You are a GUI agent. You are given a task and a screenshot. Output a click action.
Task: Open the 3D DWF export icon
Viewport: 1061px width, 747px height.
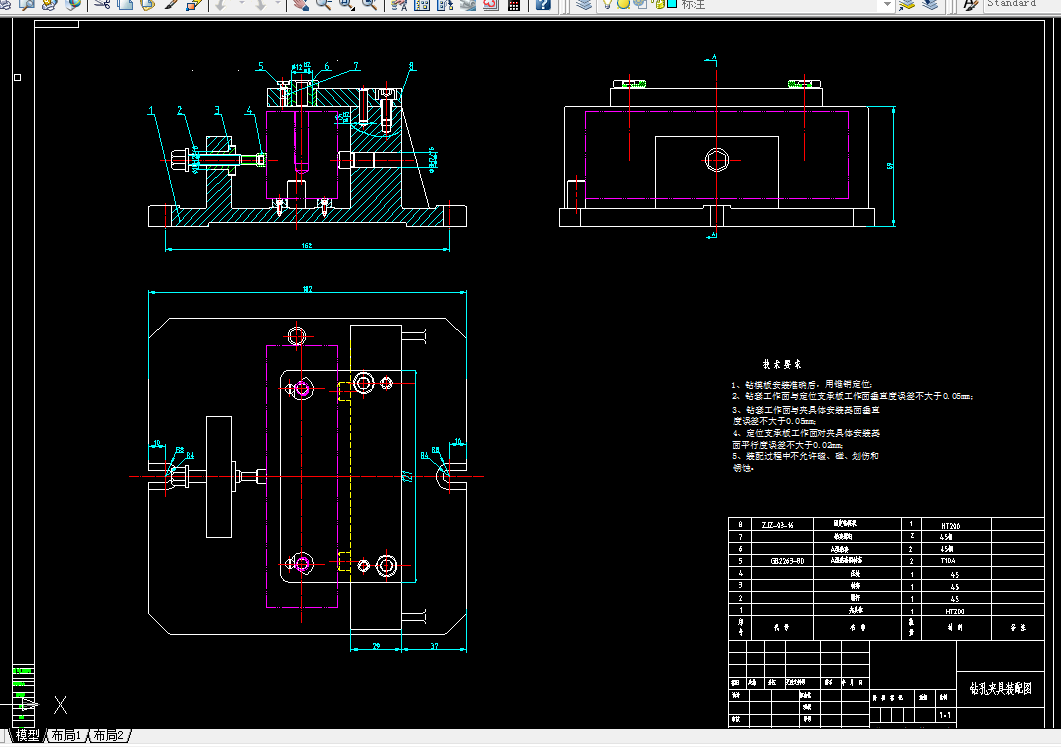[x=72, y=4]
